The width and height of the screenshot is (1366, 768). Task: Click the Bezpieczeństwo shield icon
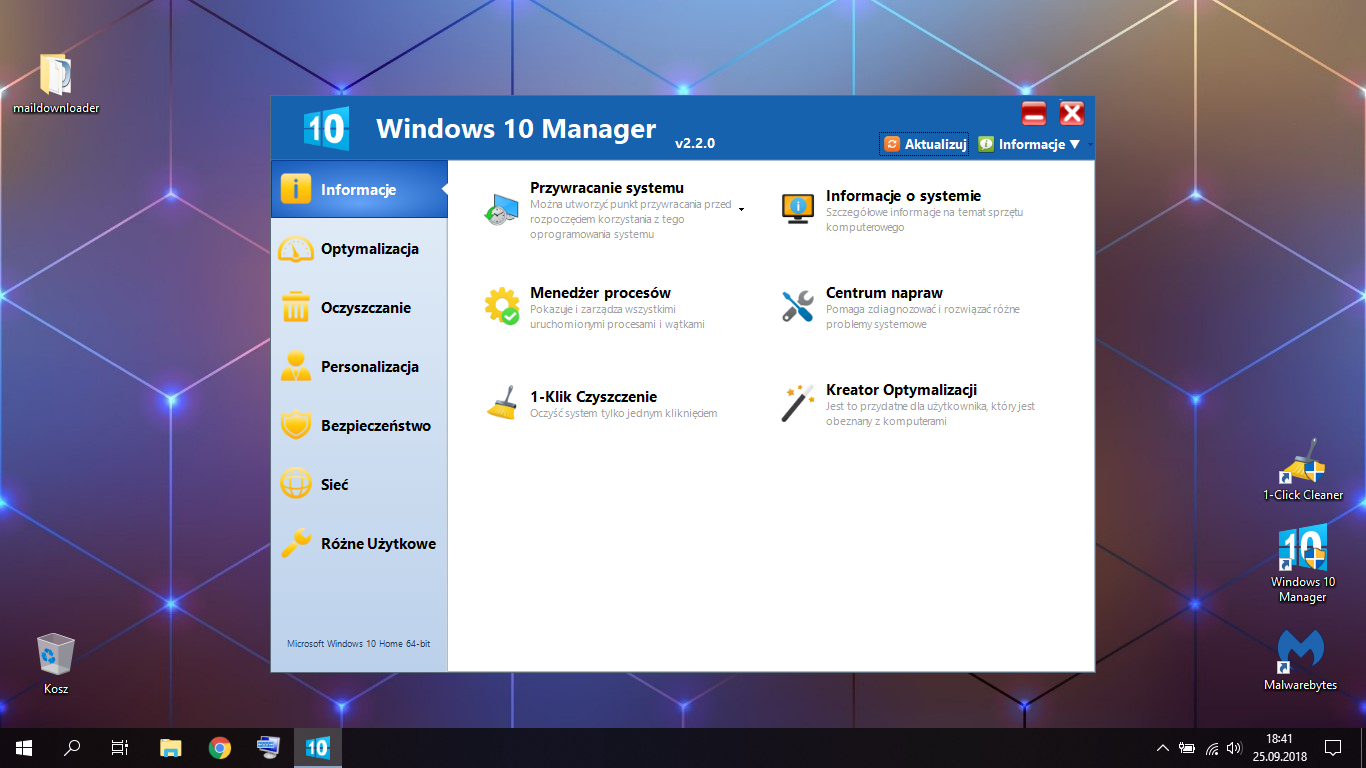click(296, 425)
